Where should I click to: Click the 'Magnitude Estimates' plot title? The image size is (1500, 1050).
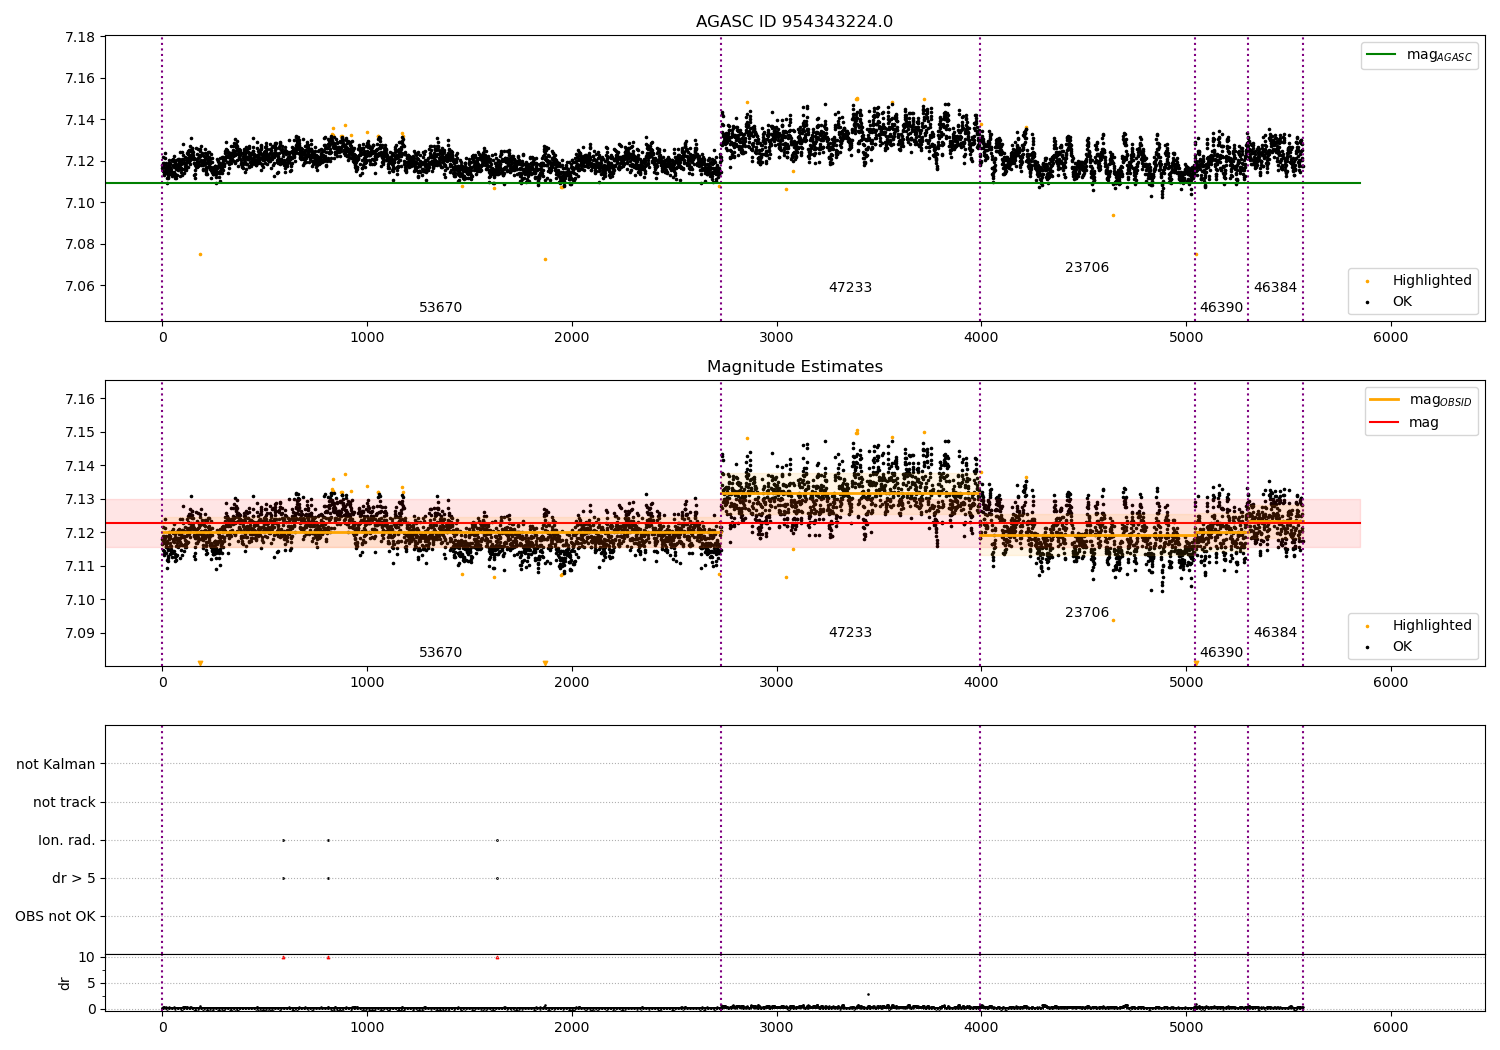794,367
